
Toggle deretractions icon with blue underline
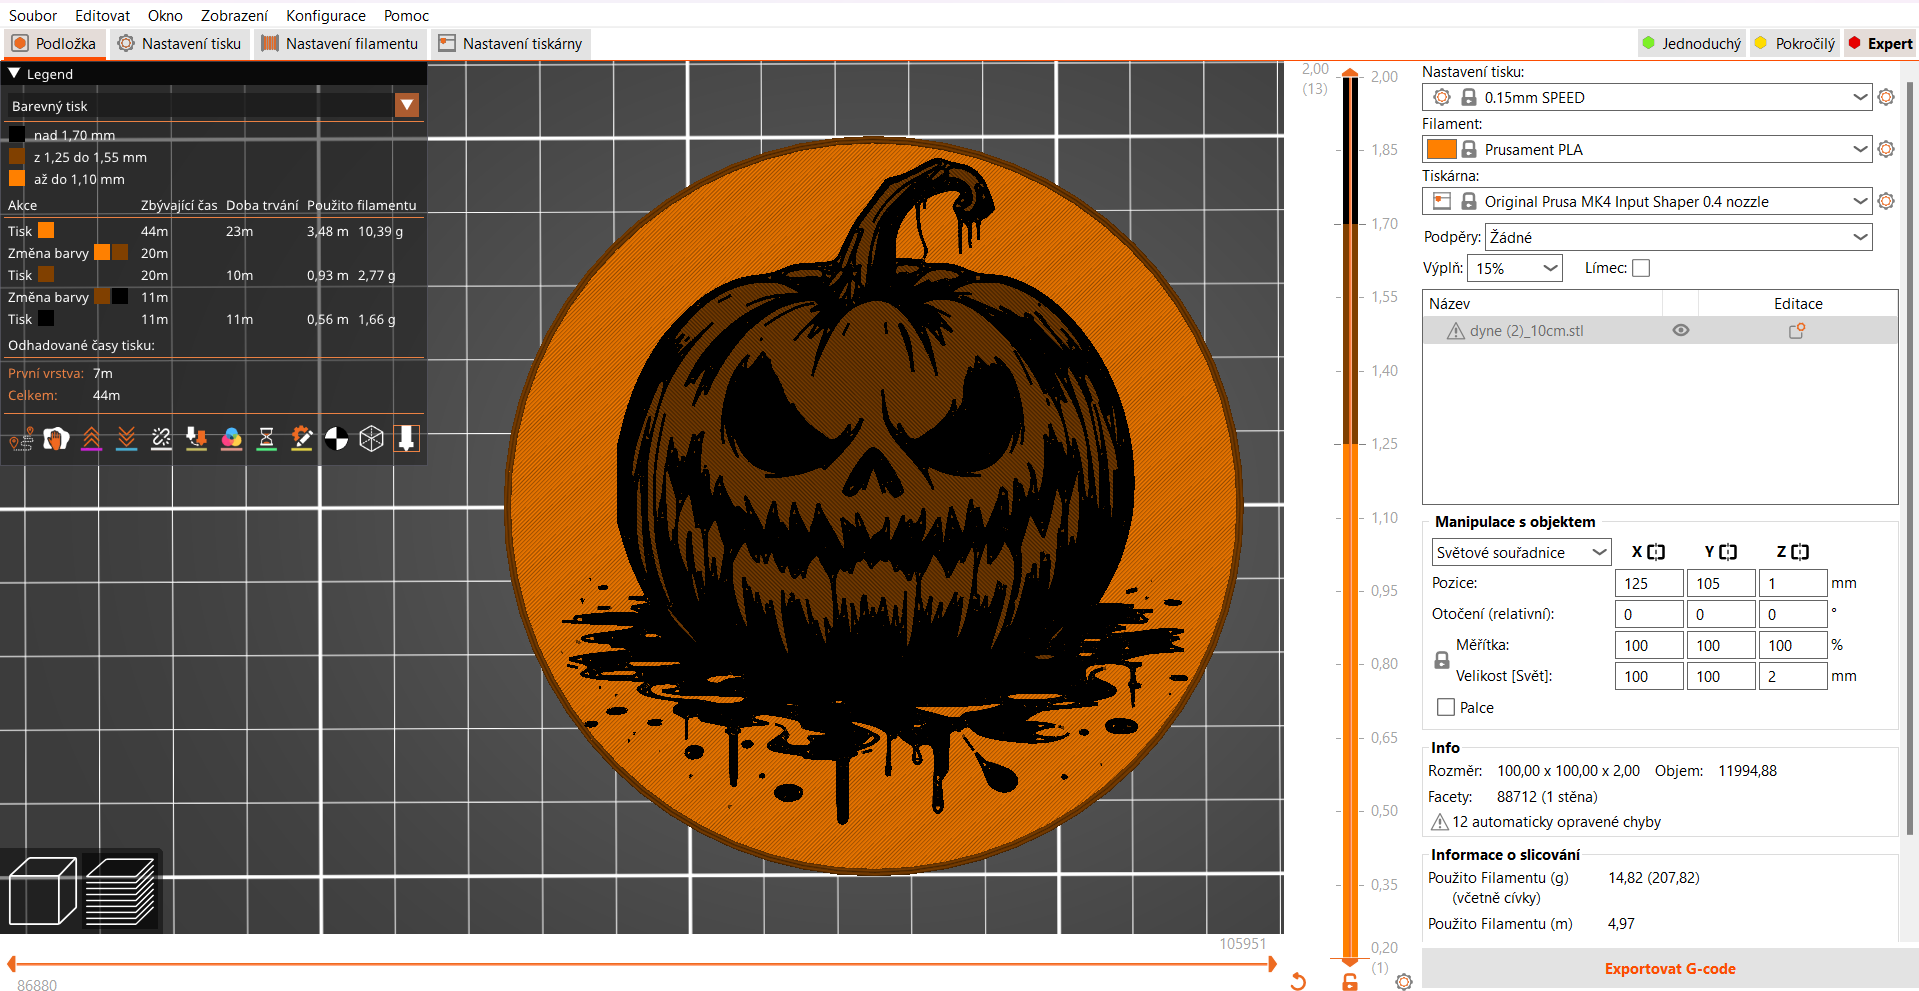click(x=126, y=439)
